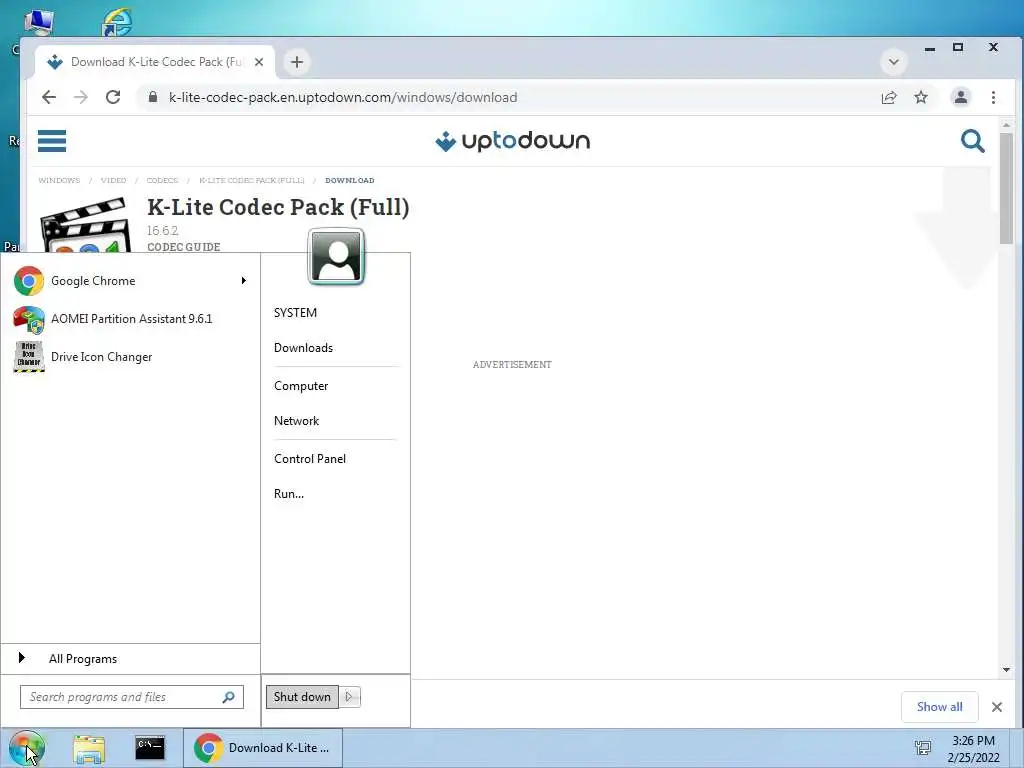Click the user account picture
The width and height of the screenshot is (1024, 768).
(x=336, y=257)
